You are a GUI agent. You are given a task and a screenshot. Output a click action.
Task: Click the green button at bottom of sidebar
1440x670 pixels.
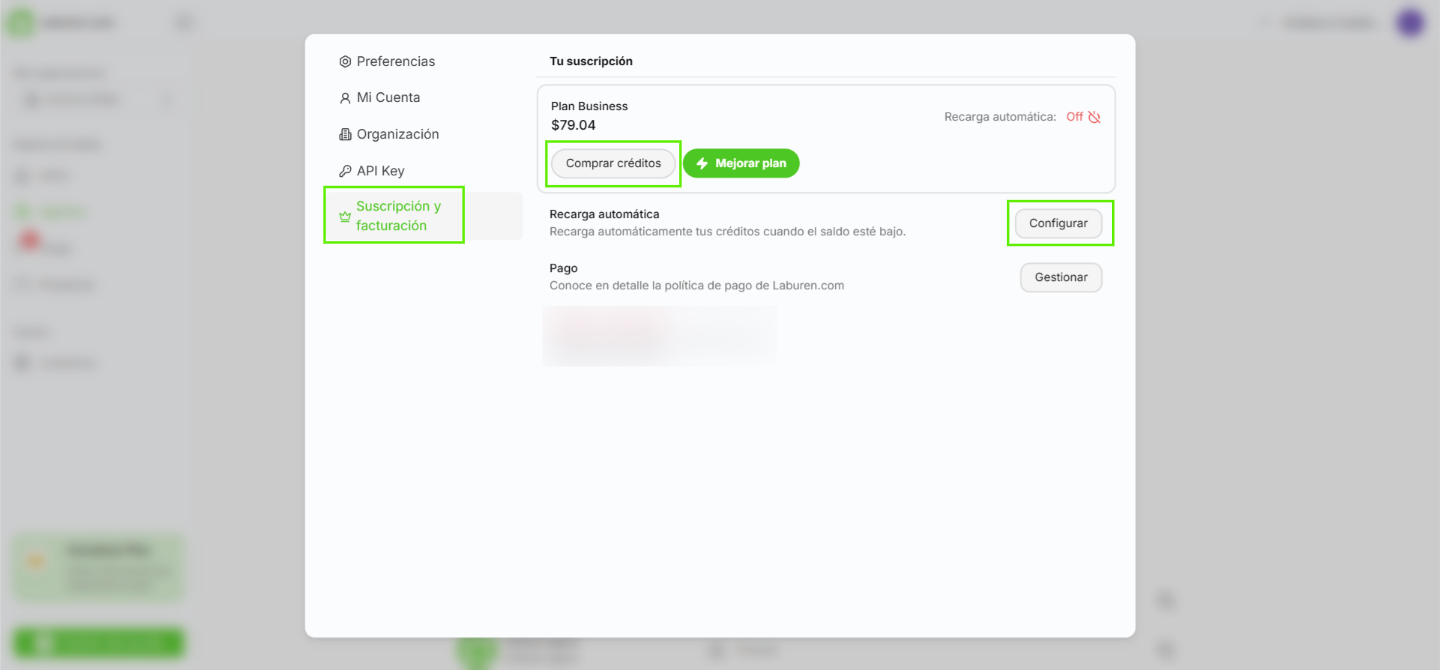[x=98, y=642]
